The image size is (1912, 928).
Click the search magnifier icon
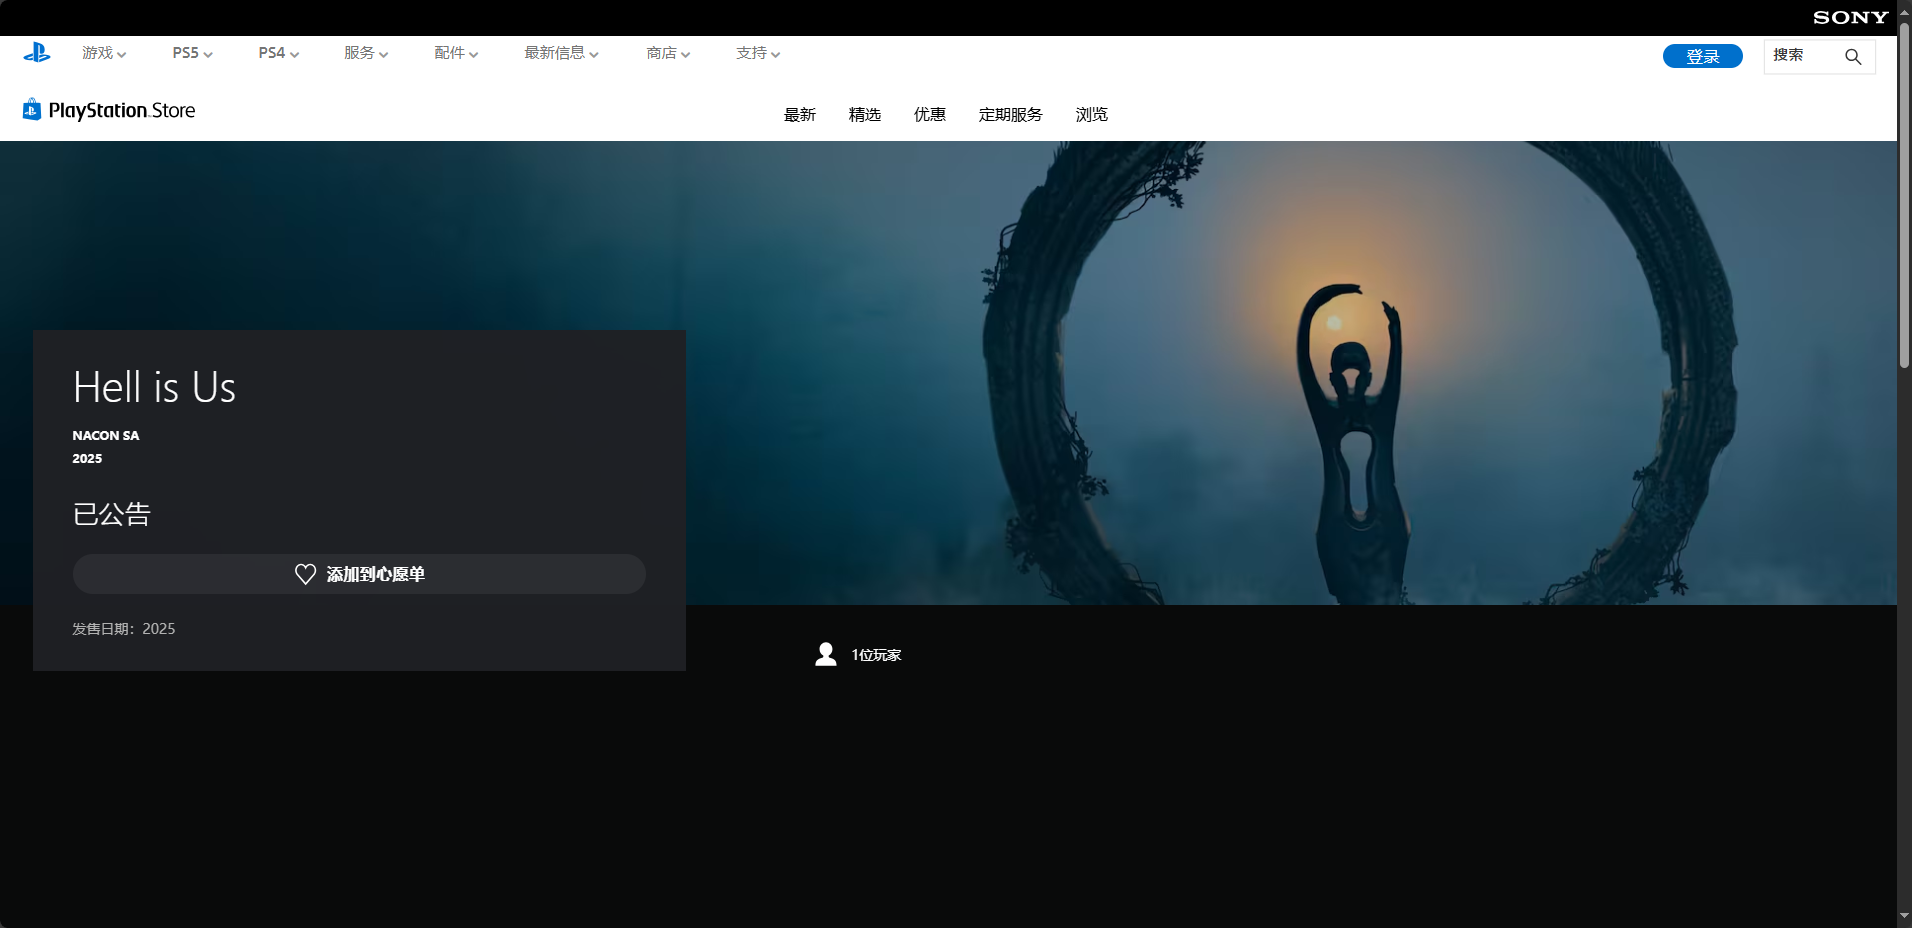point(1853,56)
